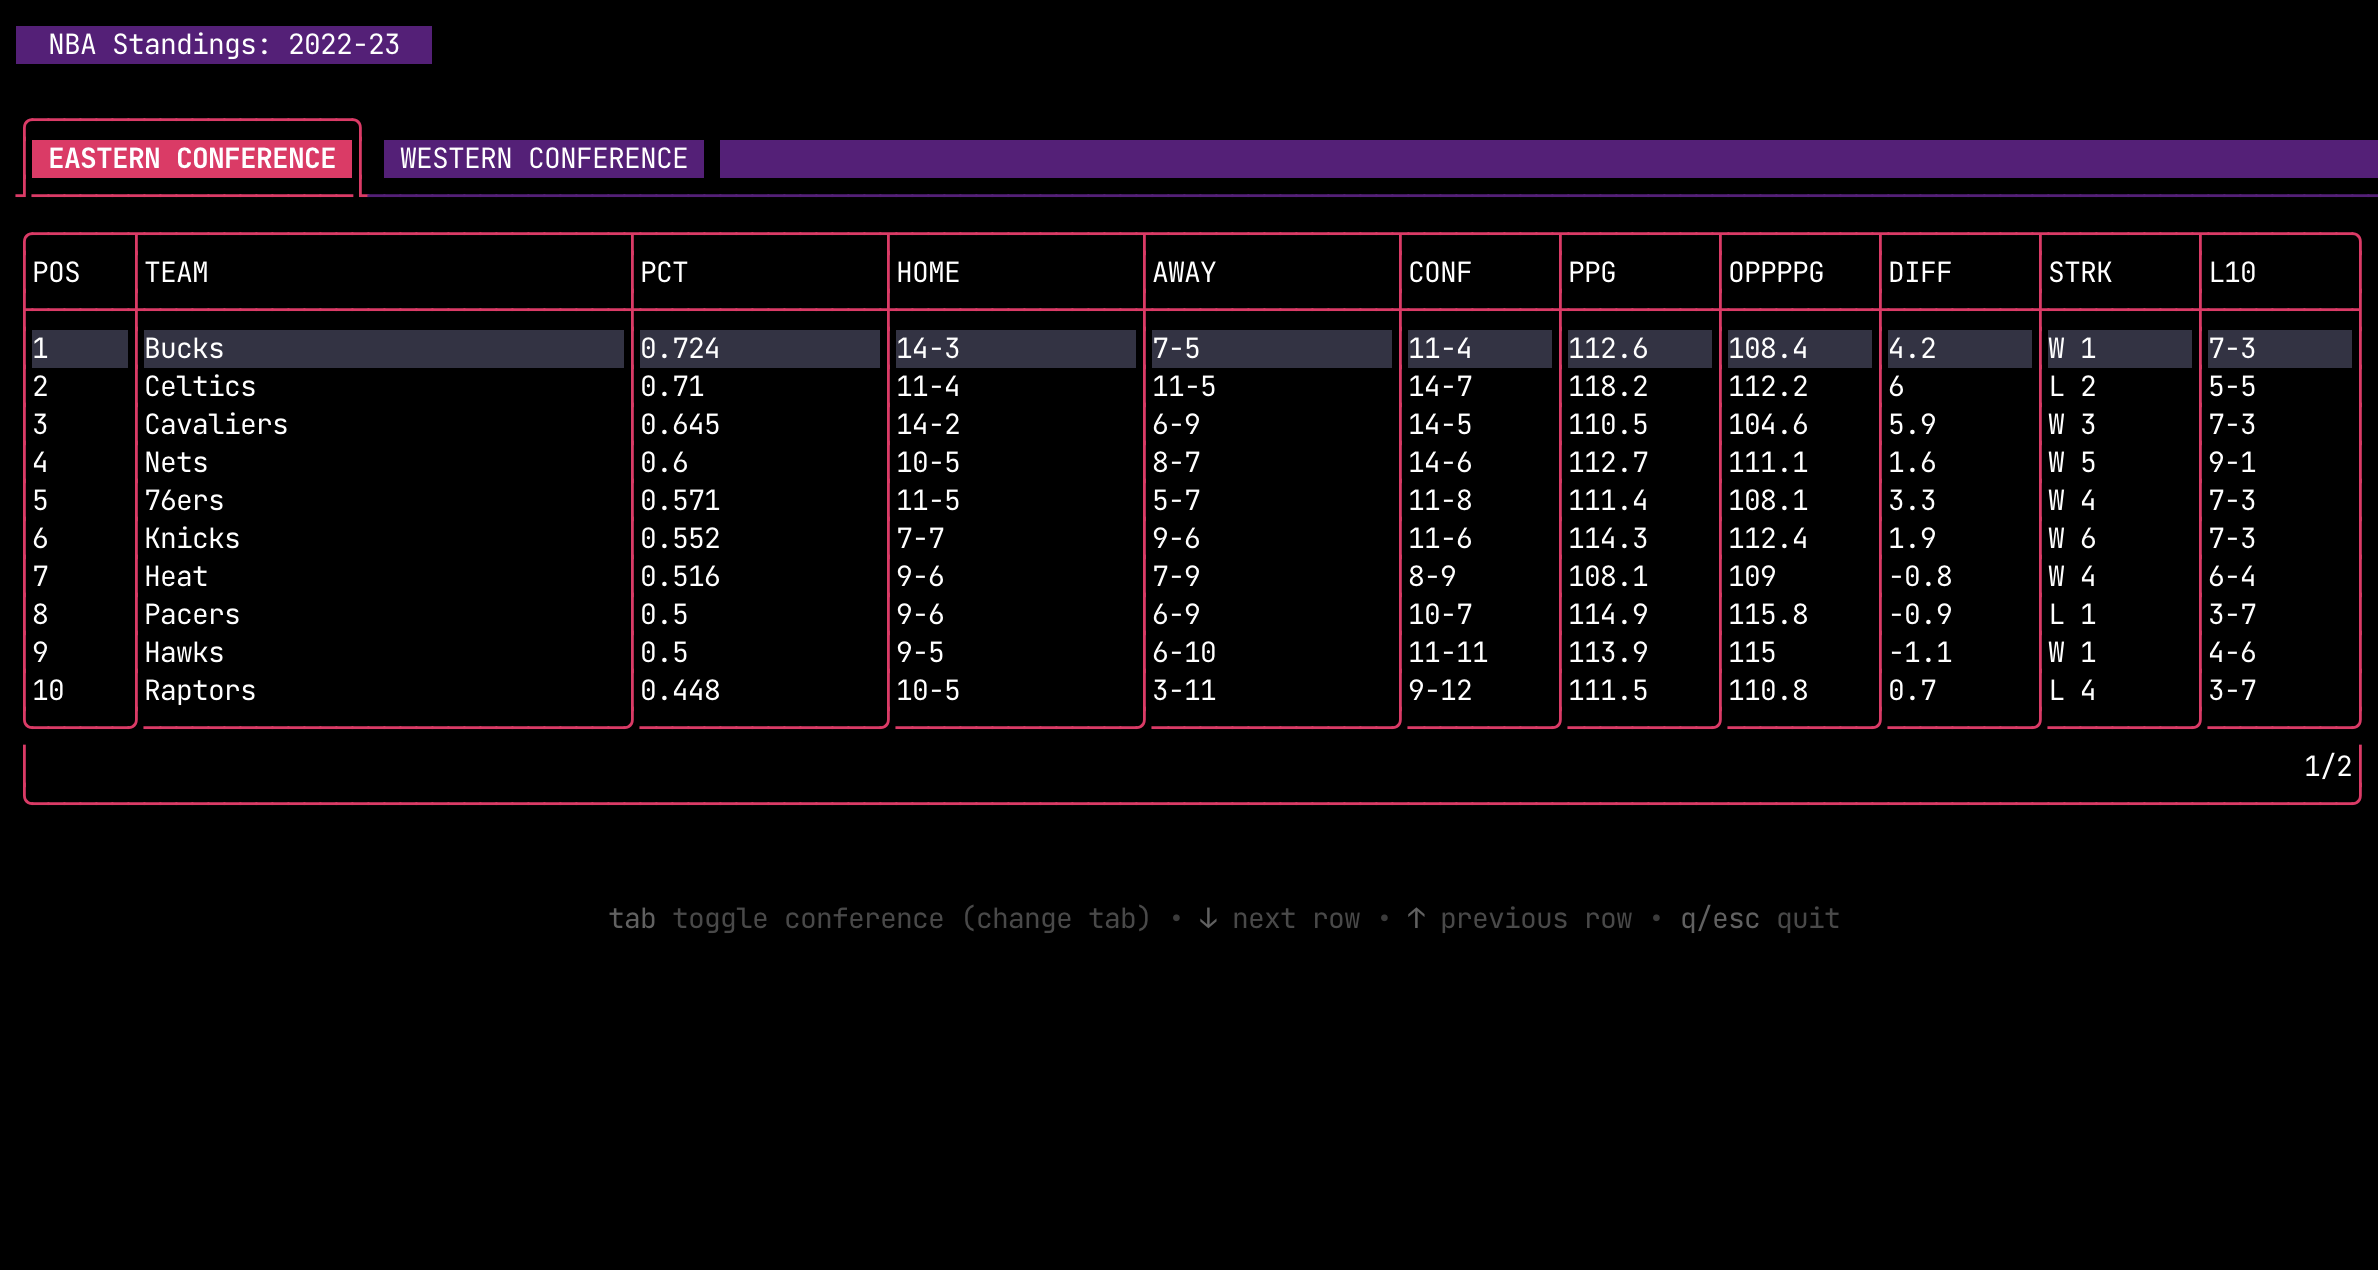Click the DIFF column header
This screenshot has width=2378, height=1270.
(1919, 273)
